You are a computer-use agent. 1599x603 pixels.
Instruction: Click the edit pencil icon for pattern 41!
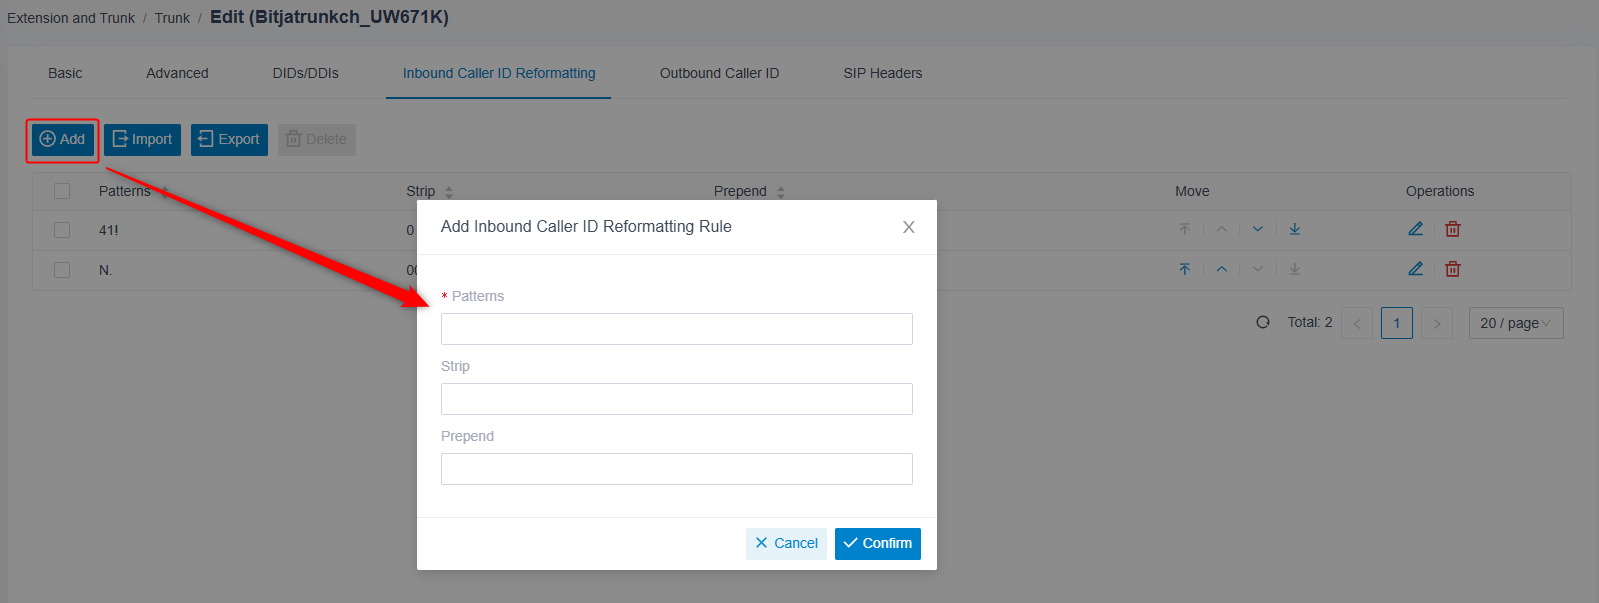(1415, 229)
